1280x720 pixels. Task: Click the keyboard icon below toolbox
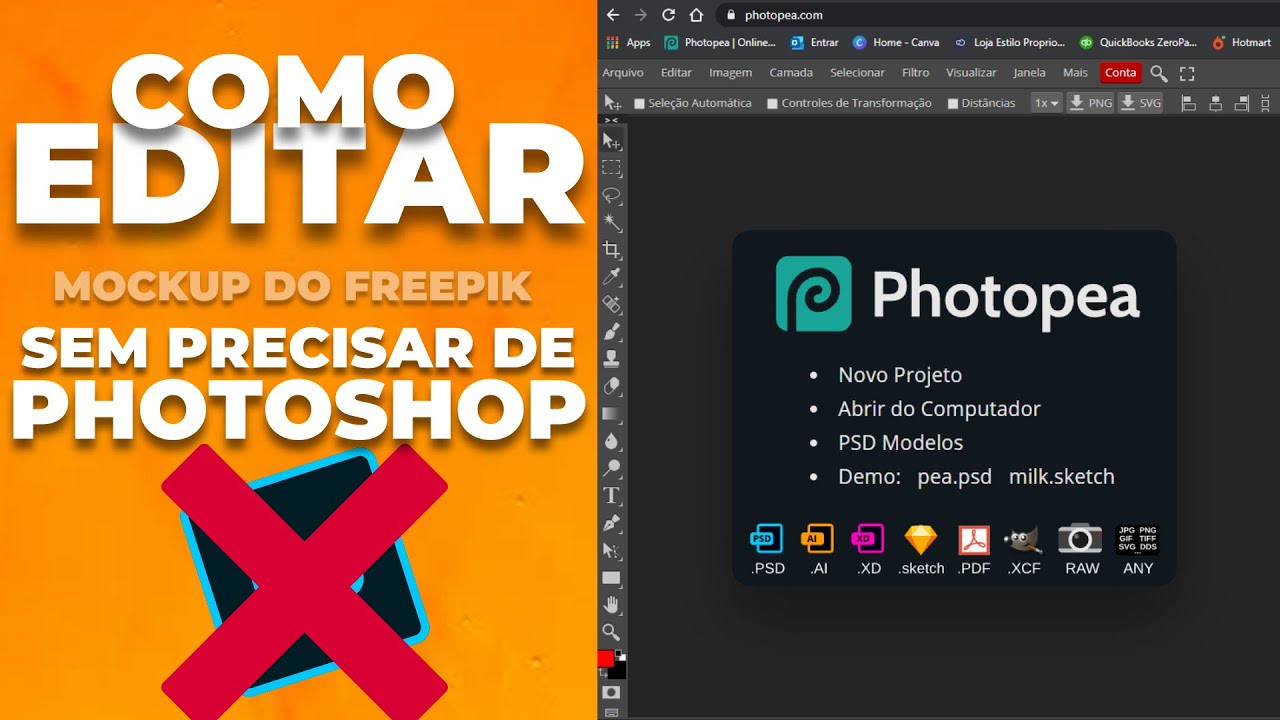(x=611, y=712)
